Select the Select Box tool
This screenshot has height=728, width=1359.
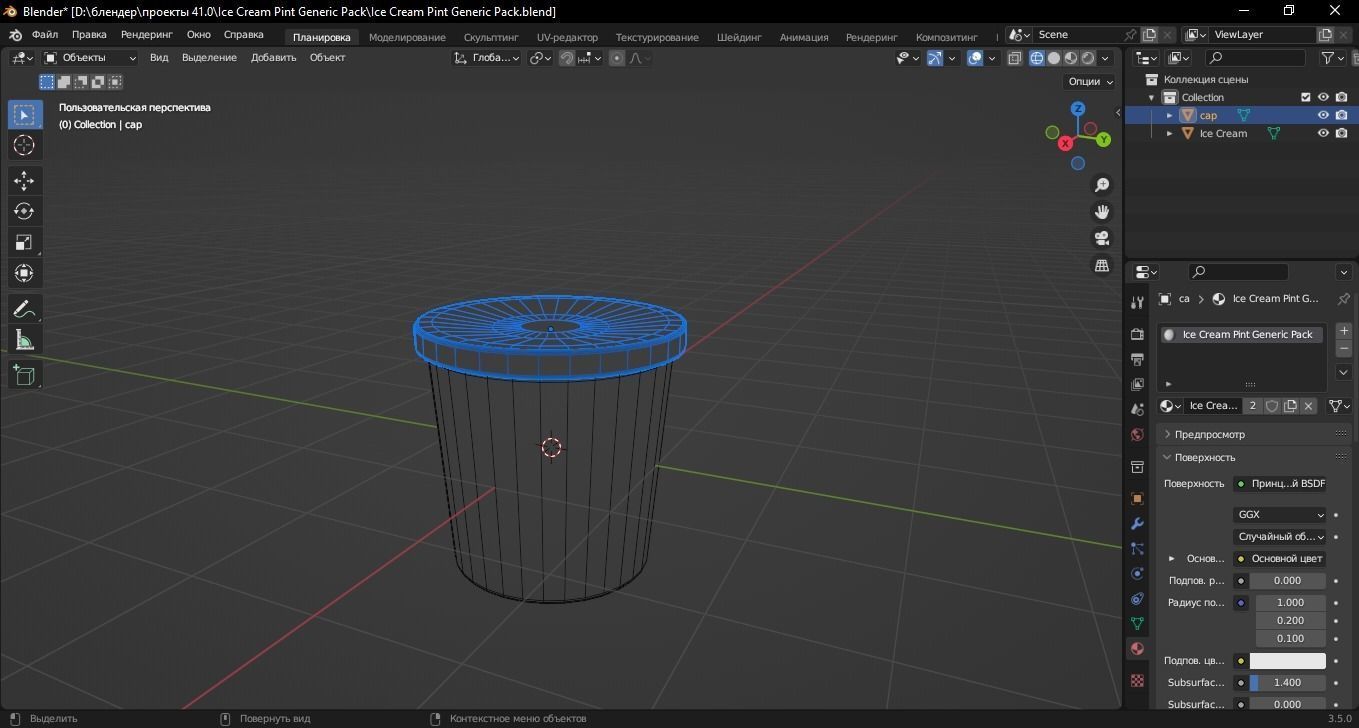[x=24, y=114]
